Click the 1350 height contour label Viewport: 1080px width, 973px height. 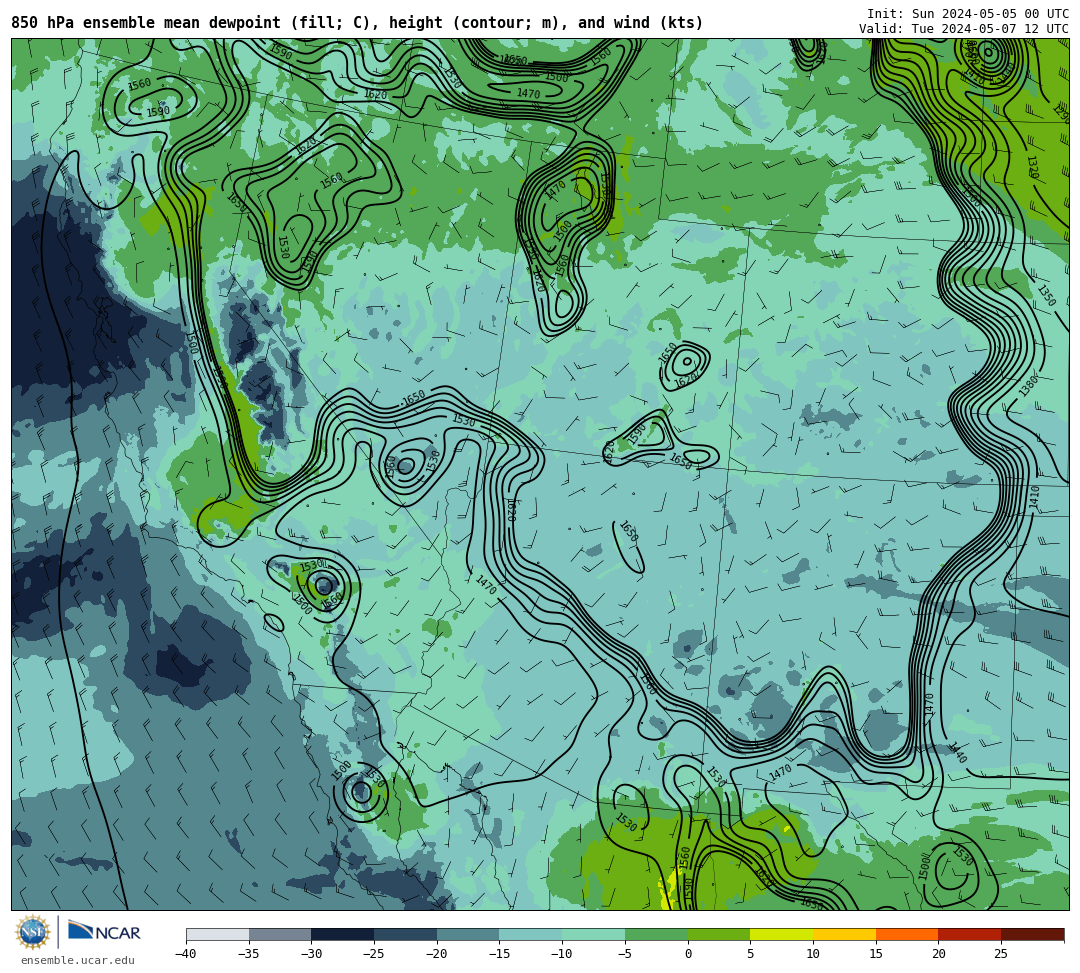coord(1046,295)
